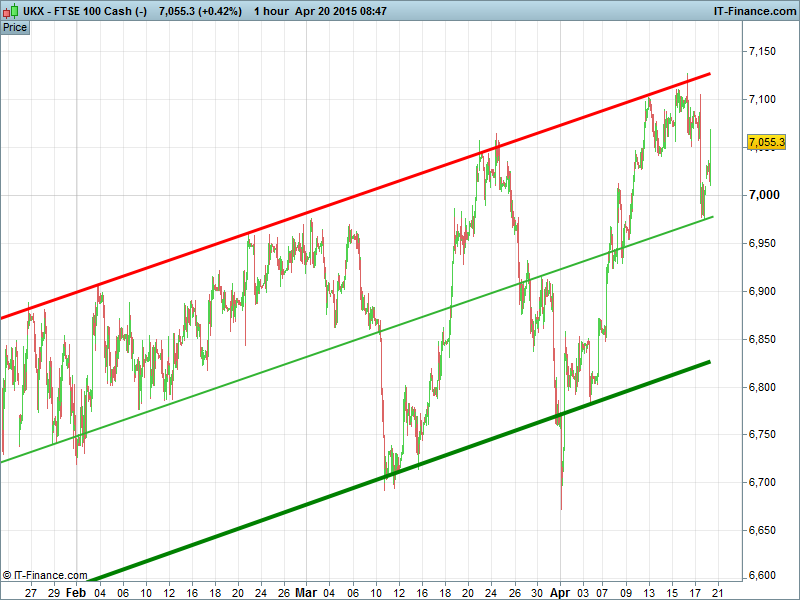Image resolution: width=800 pixels, height=600 pixels.
Task: Select the Price panel tab
Action: [x=15, y=27]
